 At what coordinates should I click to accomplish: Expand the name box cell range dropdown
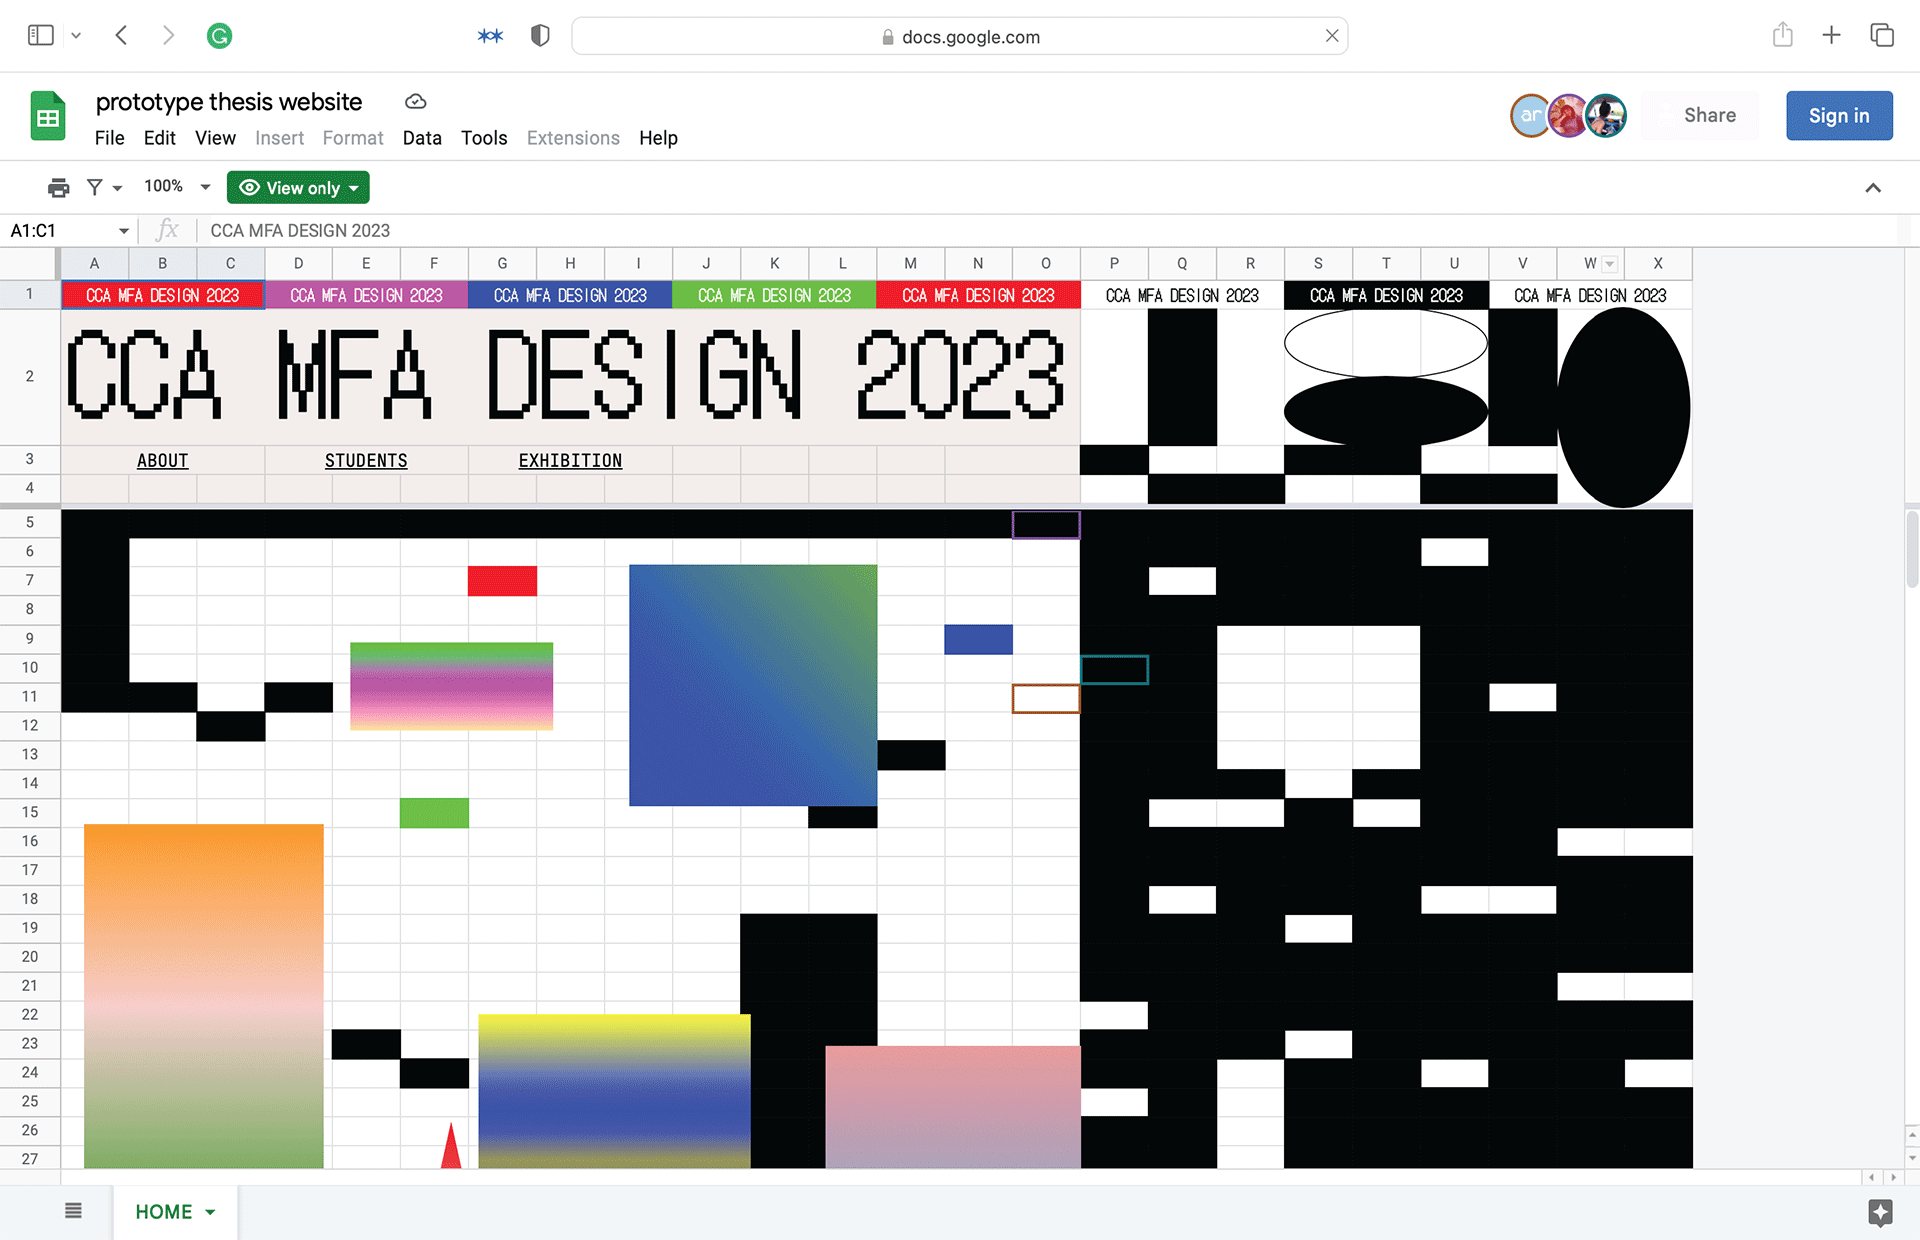[124, 231]
